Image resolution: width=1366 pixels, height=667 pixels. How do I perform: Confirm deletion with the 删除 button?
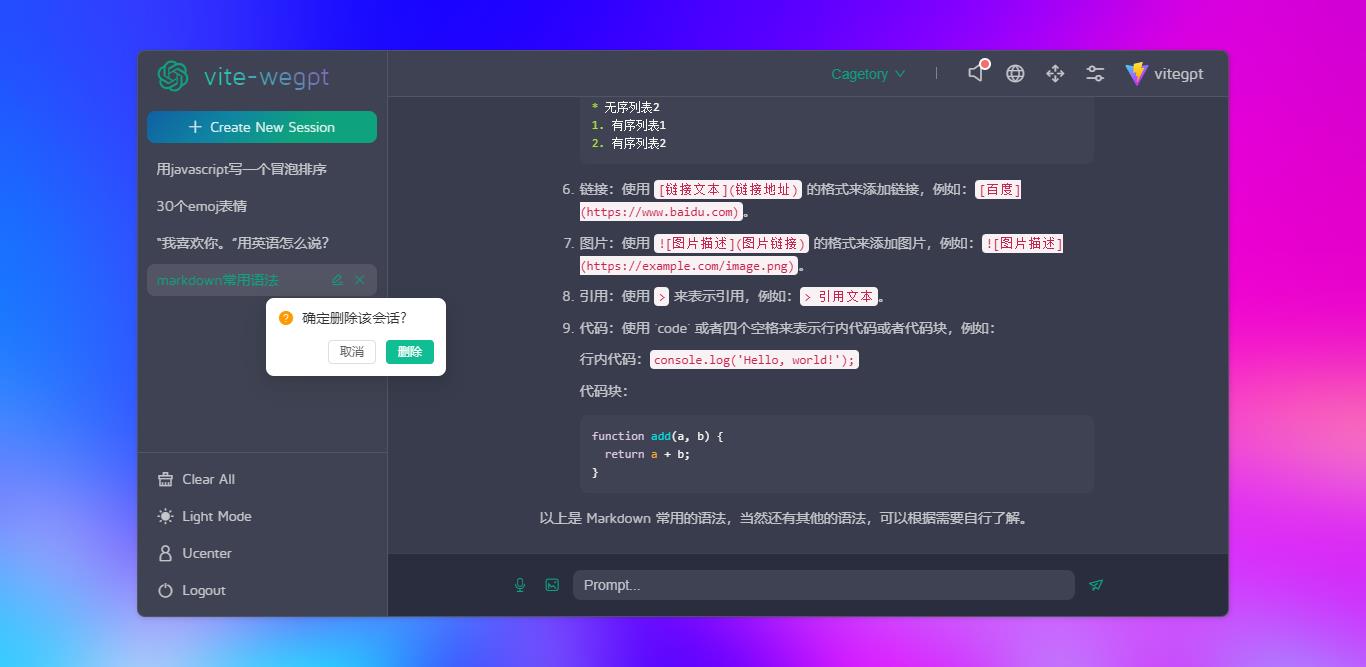410,352
